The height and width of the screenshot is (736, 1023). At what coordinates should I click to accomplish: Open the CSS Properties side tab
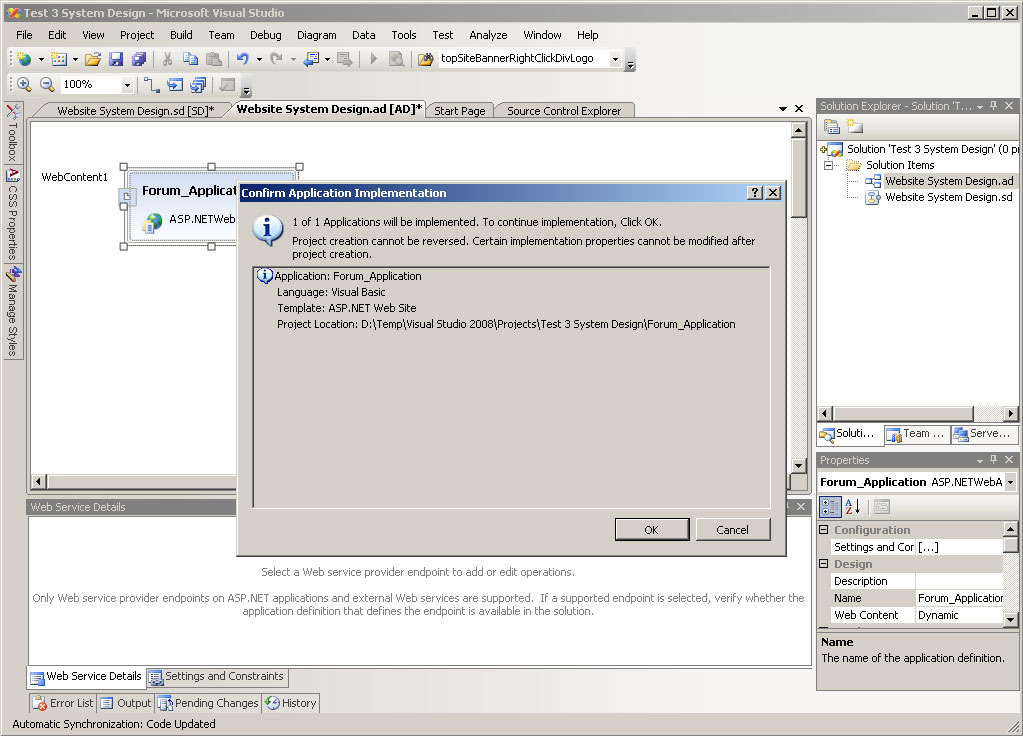[x=13, y=214]
